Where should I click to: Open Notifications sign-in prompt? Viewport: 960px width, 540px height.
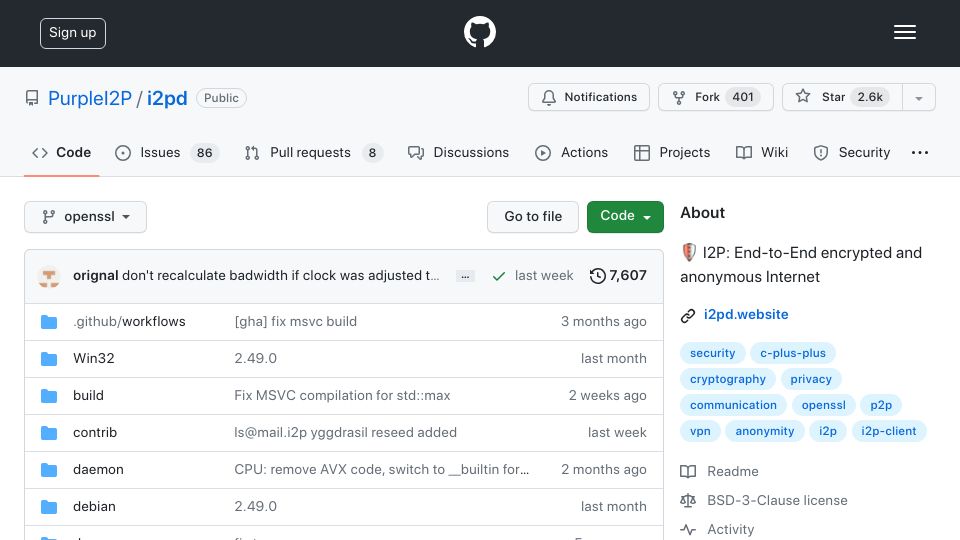(x=588, y=97)
